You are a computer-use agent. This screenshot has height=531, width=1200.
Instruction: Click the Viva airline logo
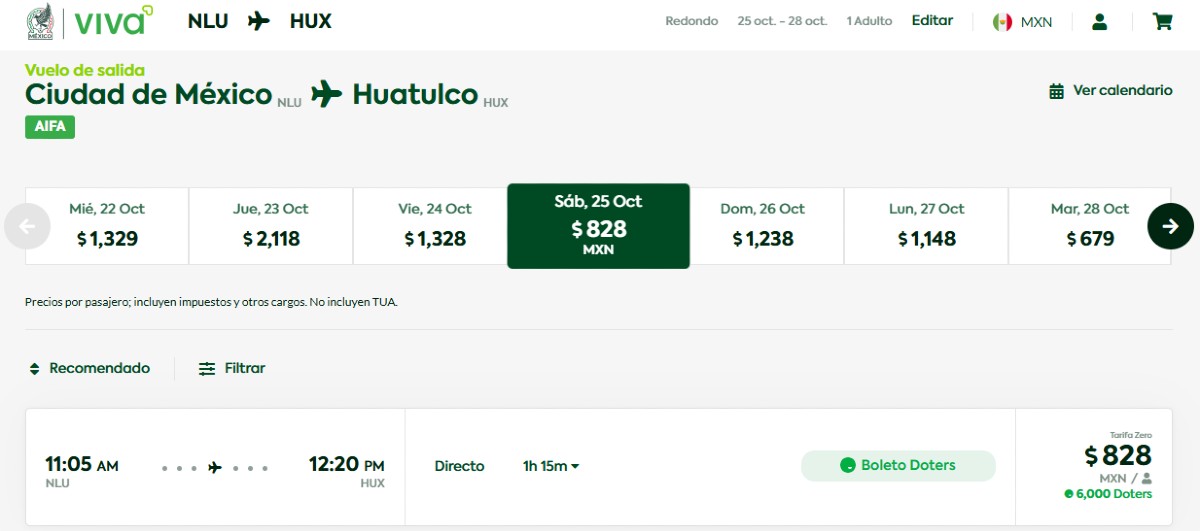tap(113, 21)
